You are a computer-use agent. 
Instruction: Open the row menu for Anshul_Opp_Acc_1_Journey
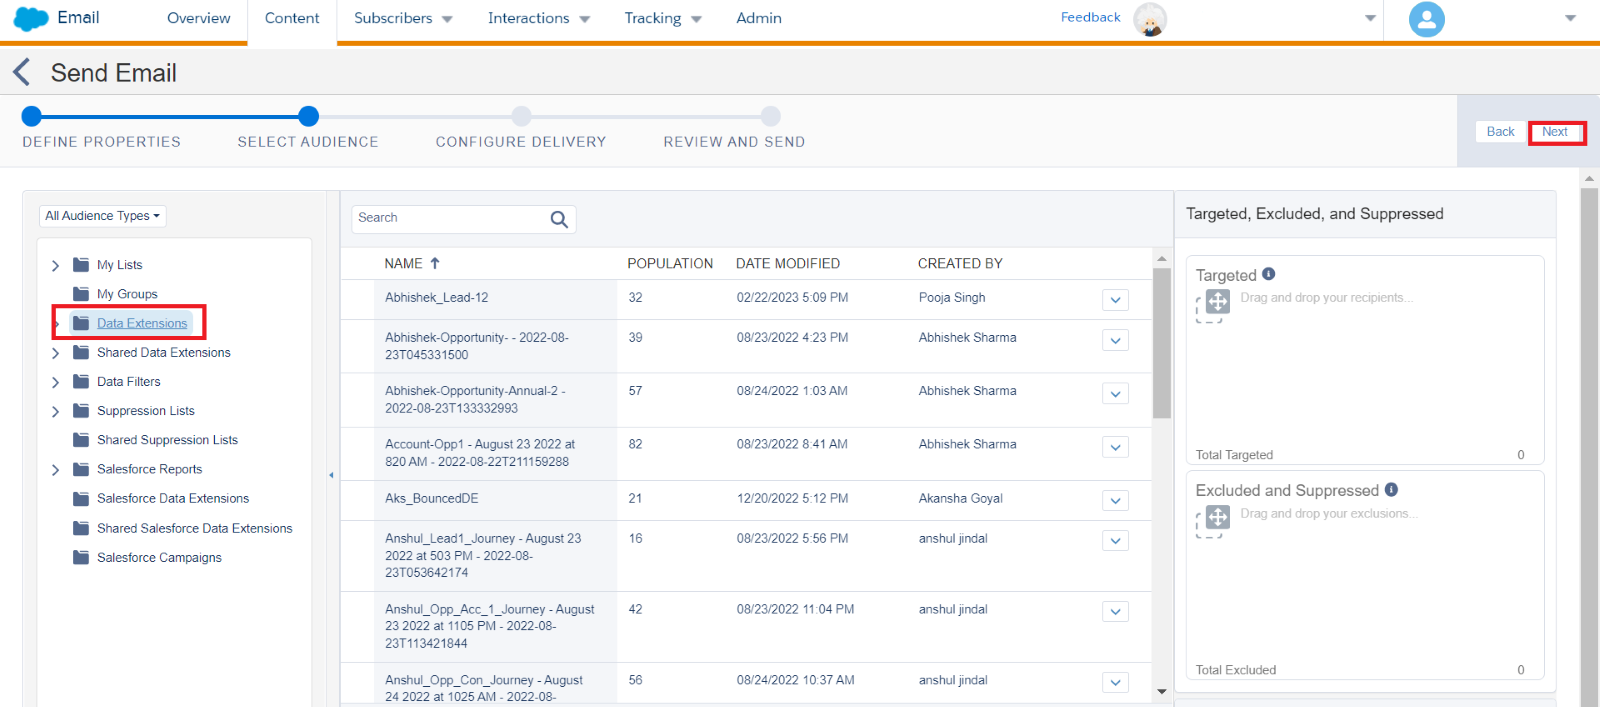point(1116,611)
